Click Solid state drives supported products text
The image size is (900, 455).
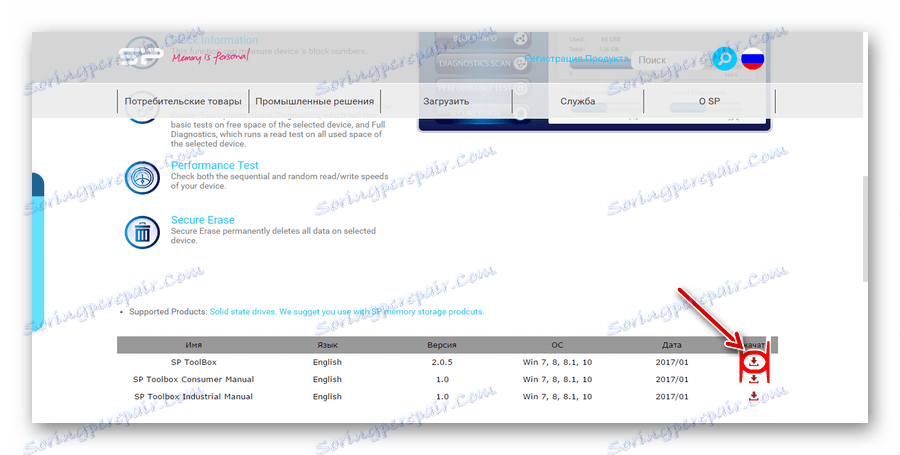point(347,312)
